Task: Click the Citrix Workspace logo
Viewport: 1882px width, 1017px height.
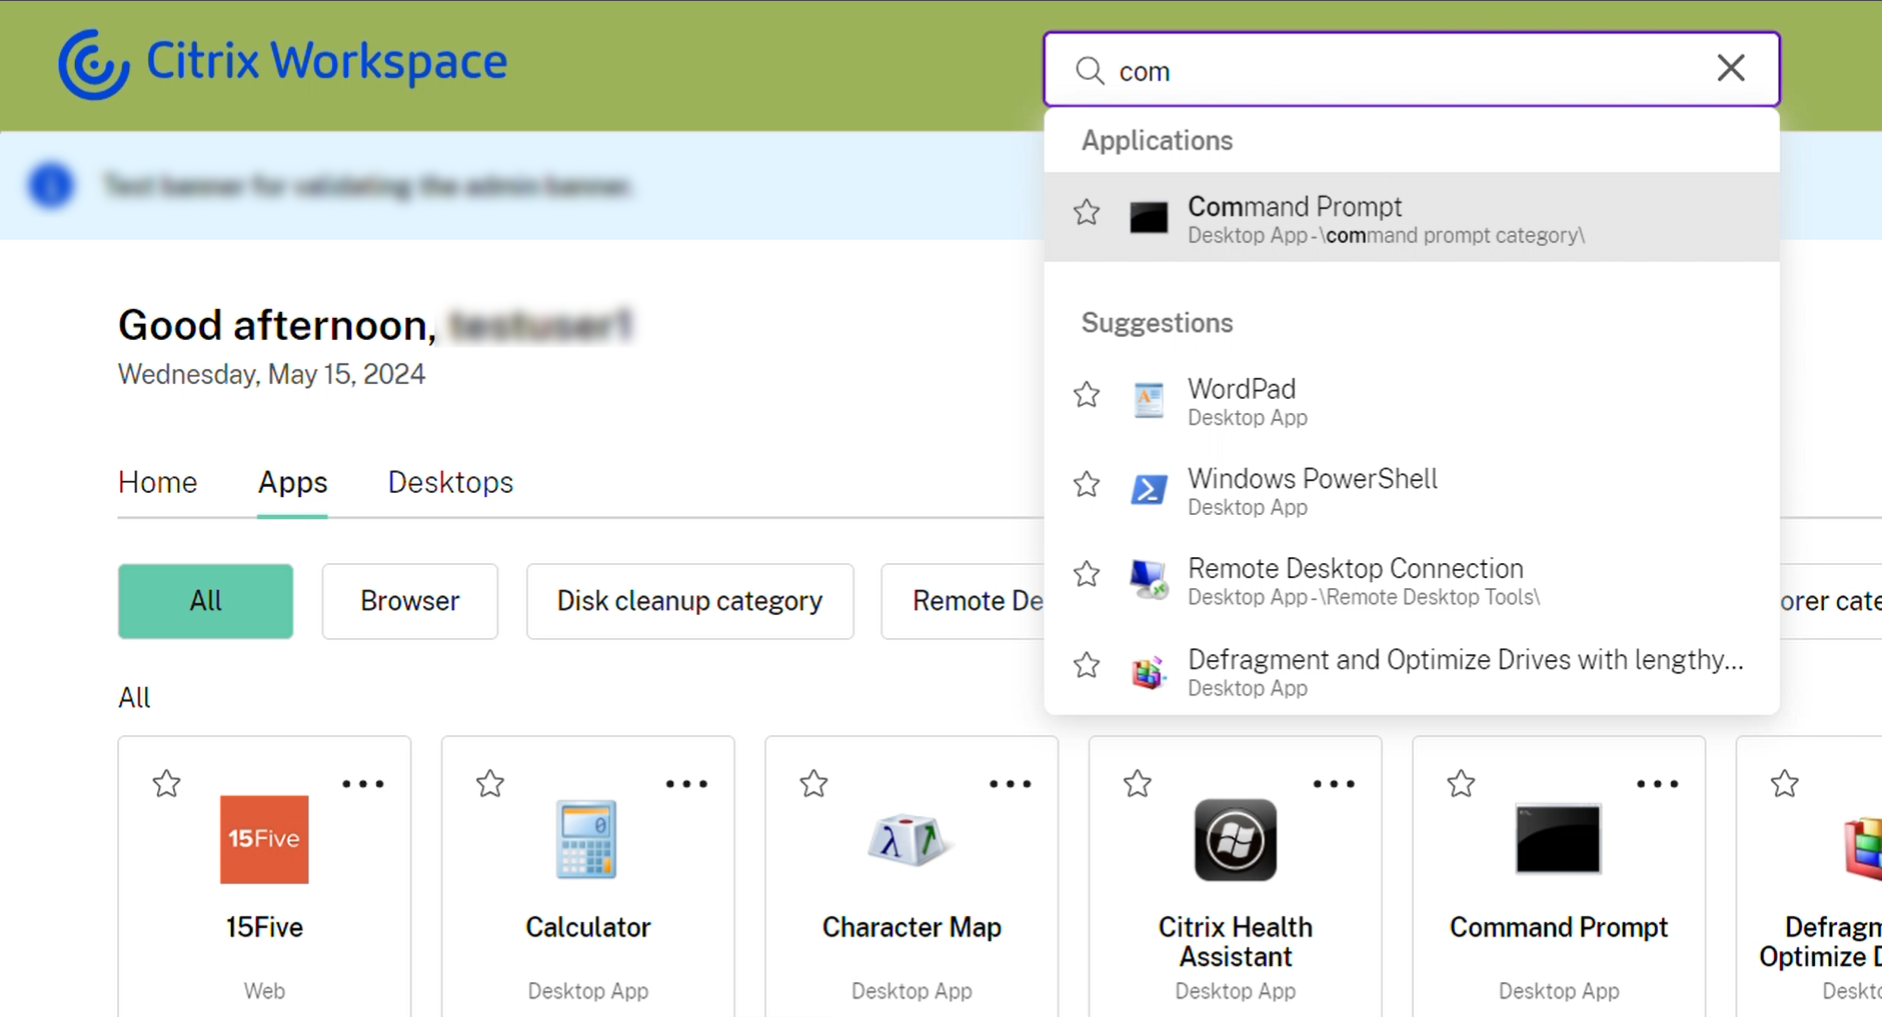Action: click(x=282, y=63)
